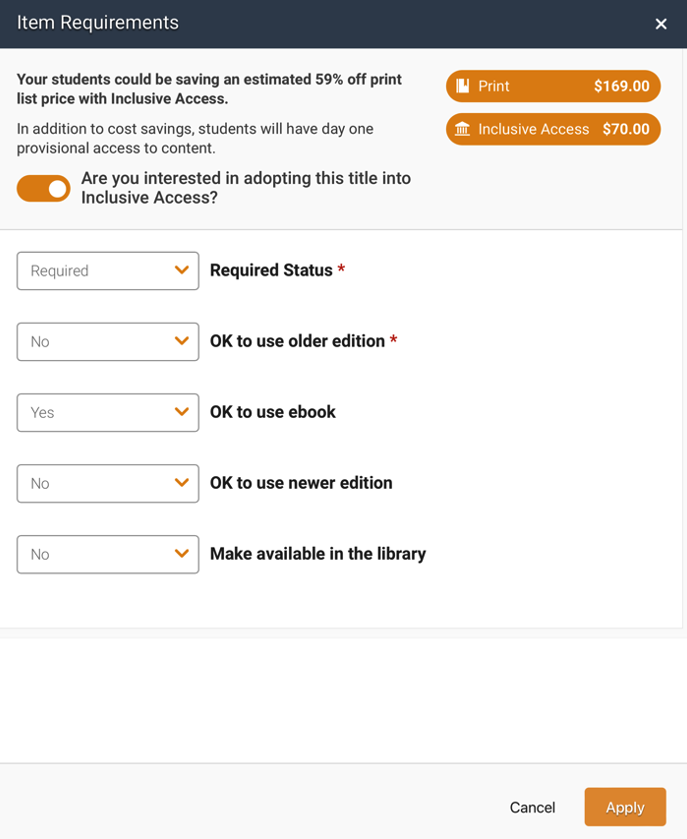Select the Inclusive Access $70.00 price button
The width and height of the screenshot is (687, 839).
click(552, 129)
